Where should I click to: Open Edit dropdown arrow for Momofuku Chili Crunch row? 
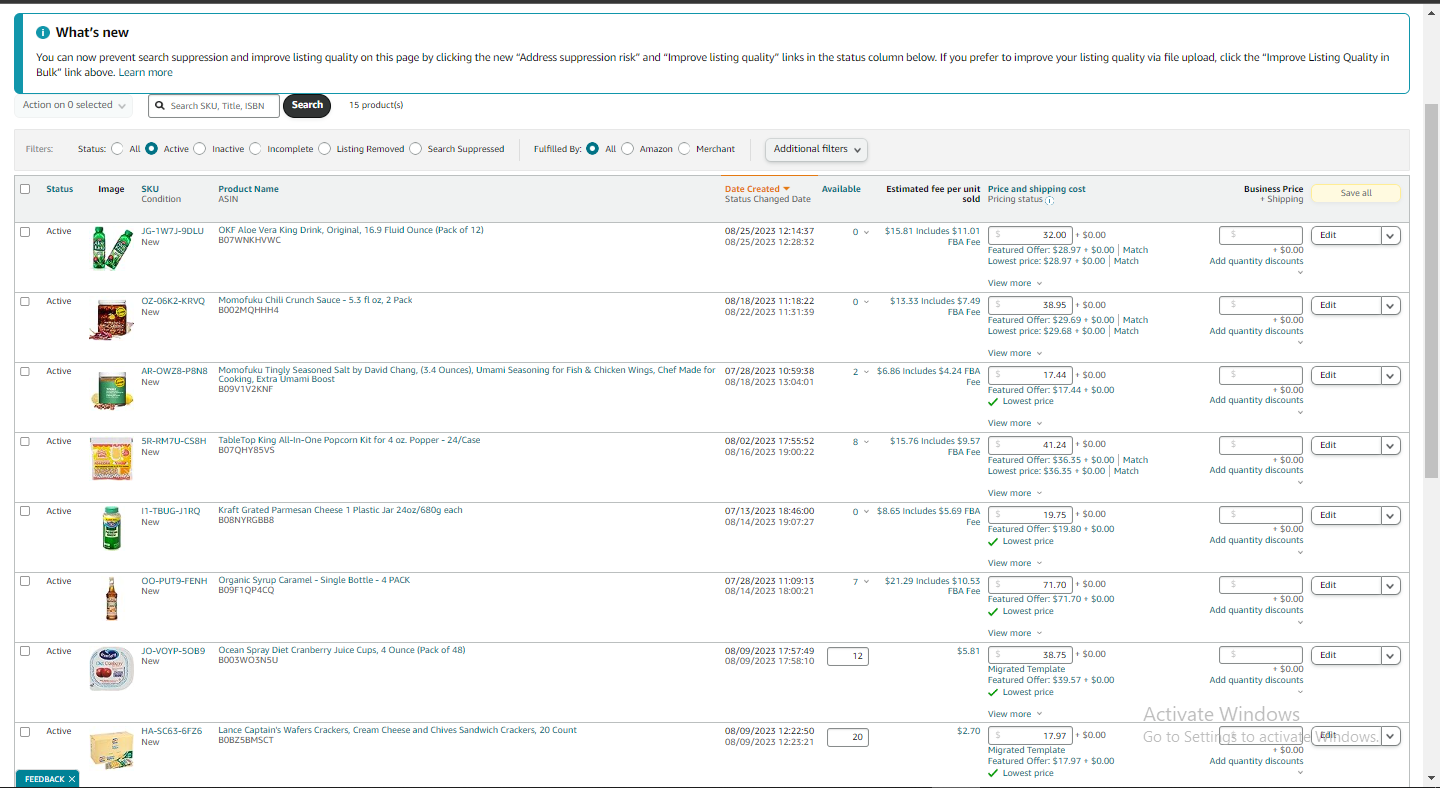(1391, 306)
